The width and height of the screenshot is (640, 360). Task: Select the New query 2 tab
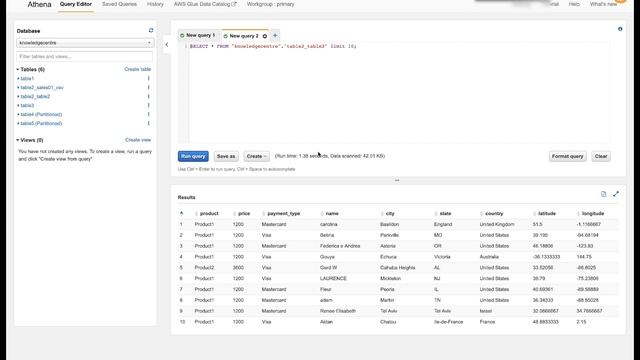[244, 36]
